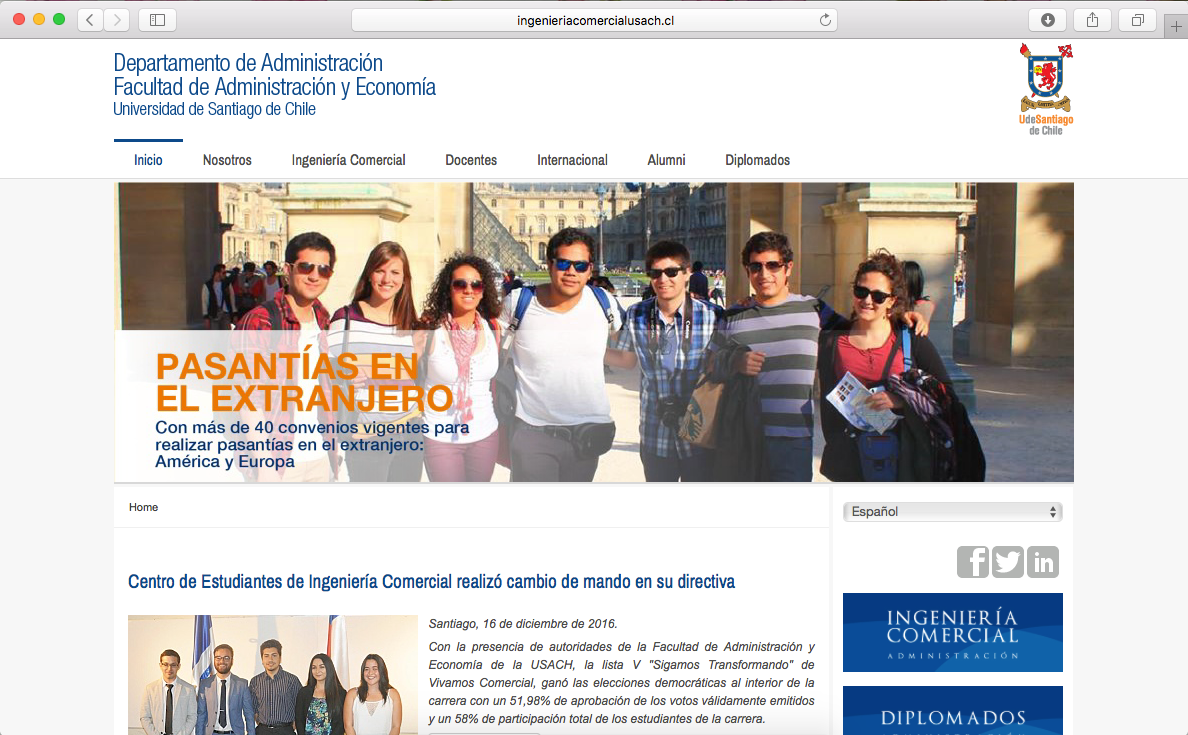1188x735 pixels.
Task: Click the date text Santiago, 16 de diciembre de 2016
Action: [x=523, y=624]
